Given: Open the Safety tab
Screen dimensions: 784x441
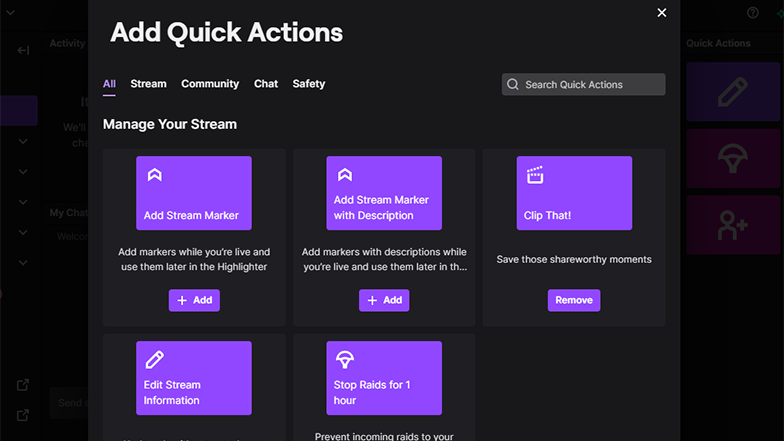Looking at the screenshot, I should click(x=308, y=84).
